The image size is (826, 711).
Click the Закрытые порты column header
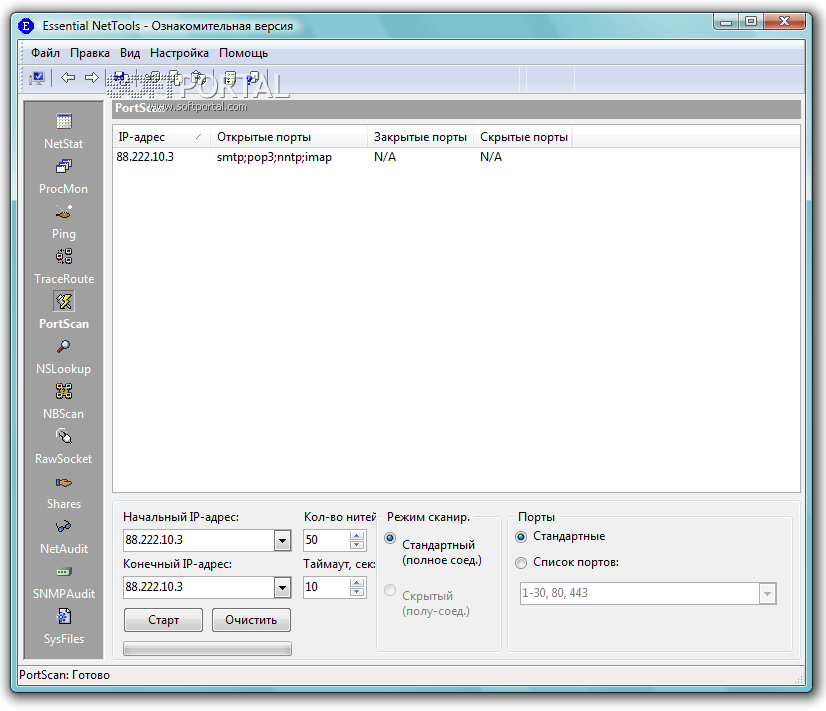(420, 137)
